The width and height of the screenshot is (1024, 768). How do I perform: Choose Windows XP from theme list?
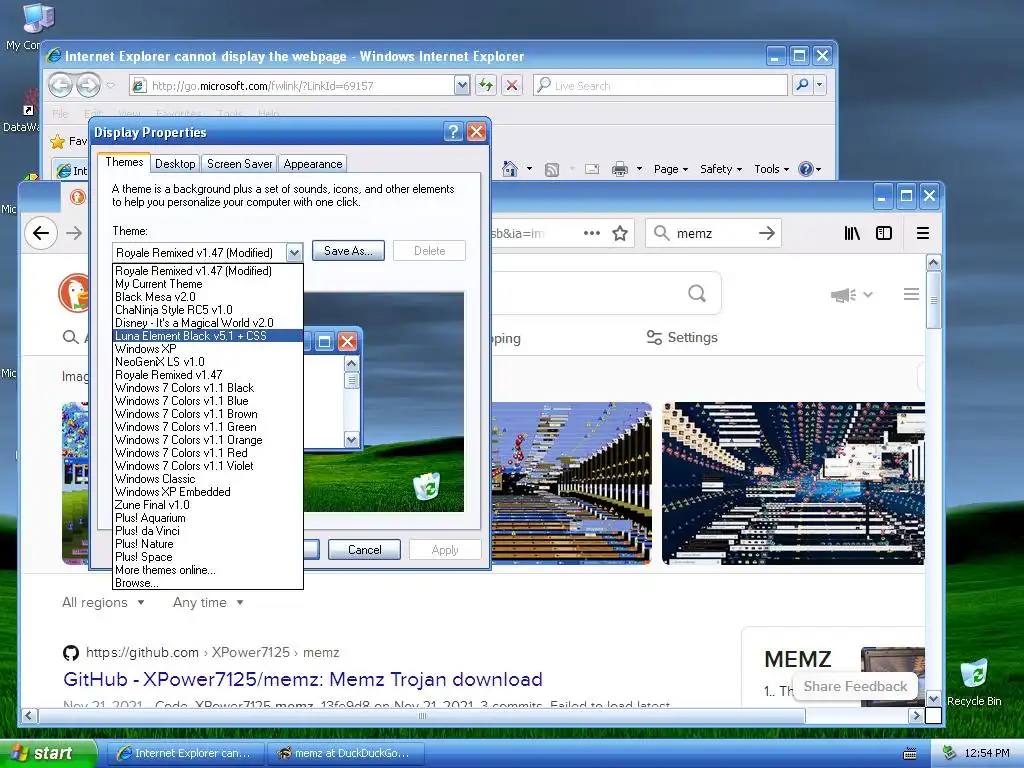pyautogui.click(x=208, y=349)
